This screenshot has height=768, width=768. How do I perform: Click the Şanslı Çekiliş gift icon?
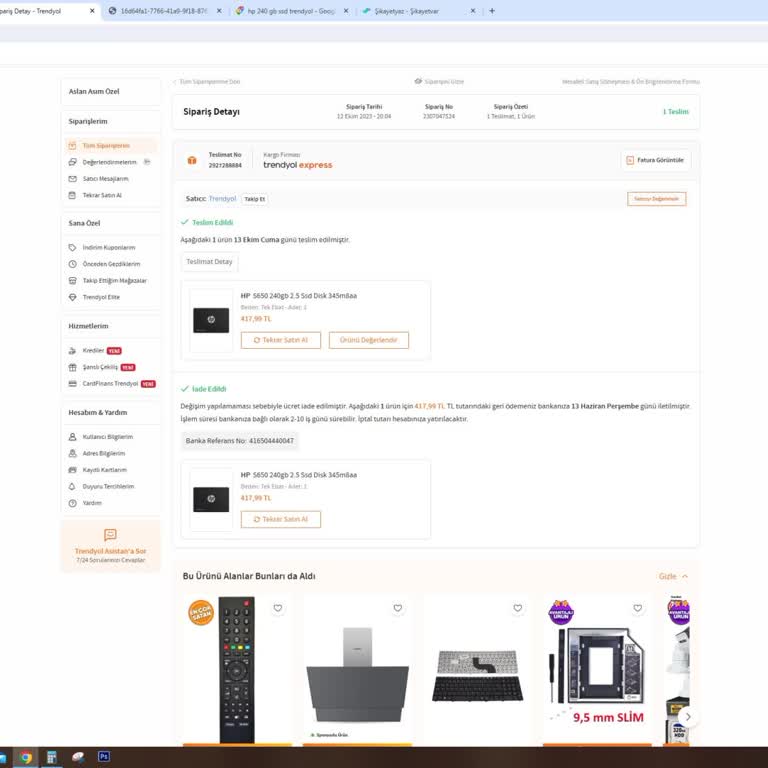pyautogui.click(x=72, y=367)
